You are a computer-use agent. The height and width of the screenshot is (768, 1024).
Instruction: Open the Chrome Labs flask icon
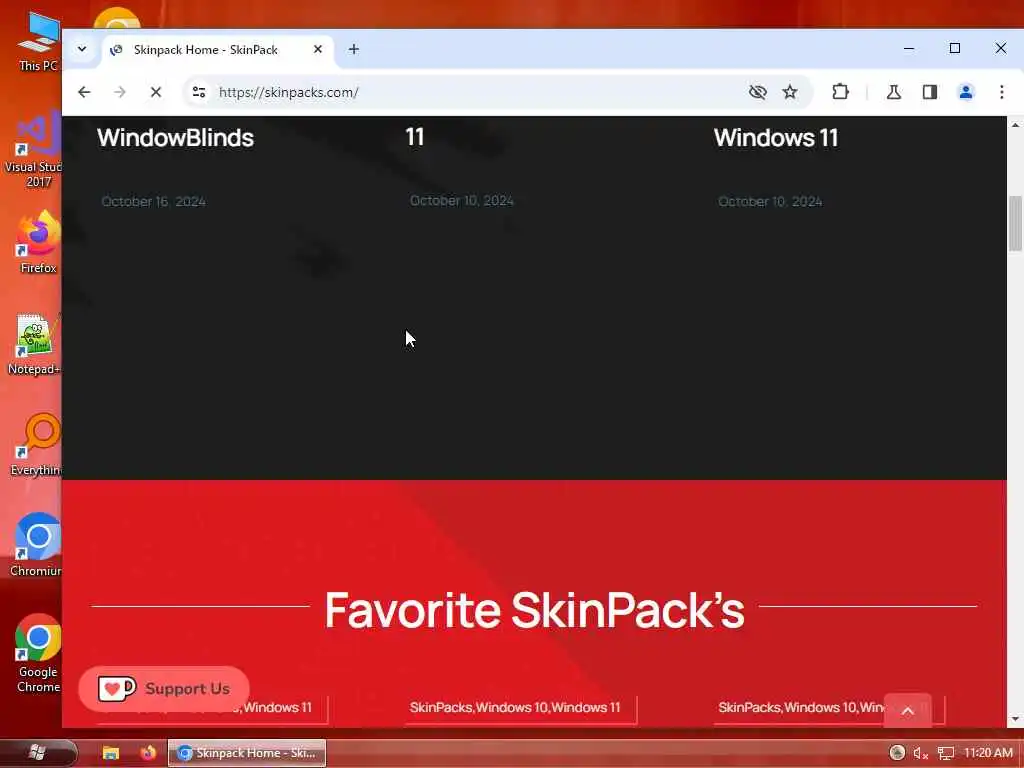894,92
